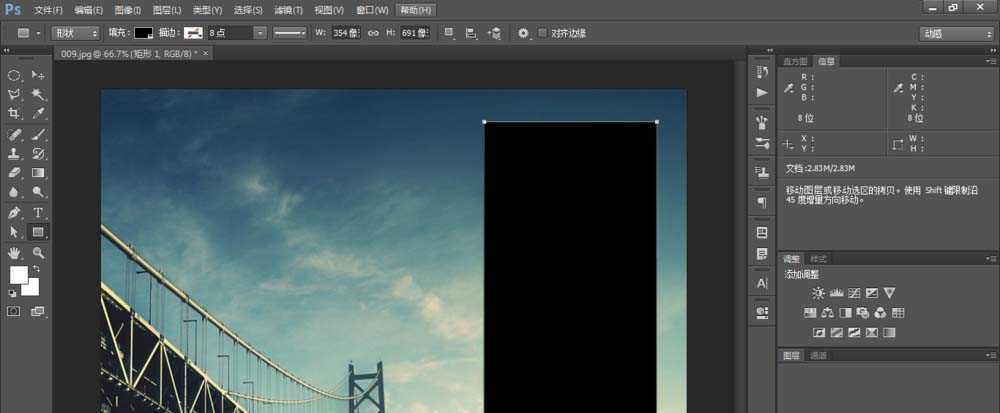Screen dimensions: 1000x413
Task: Select the Elliptical Marquee tool
Action: tap(15, 75)
